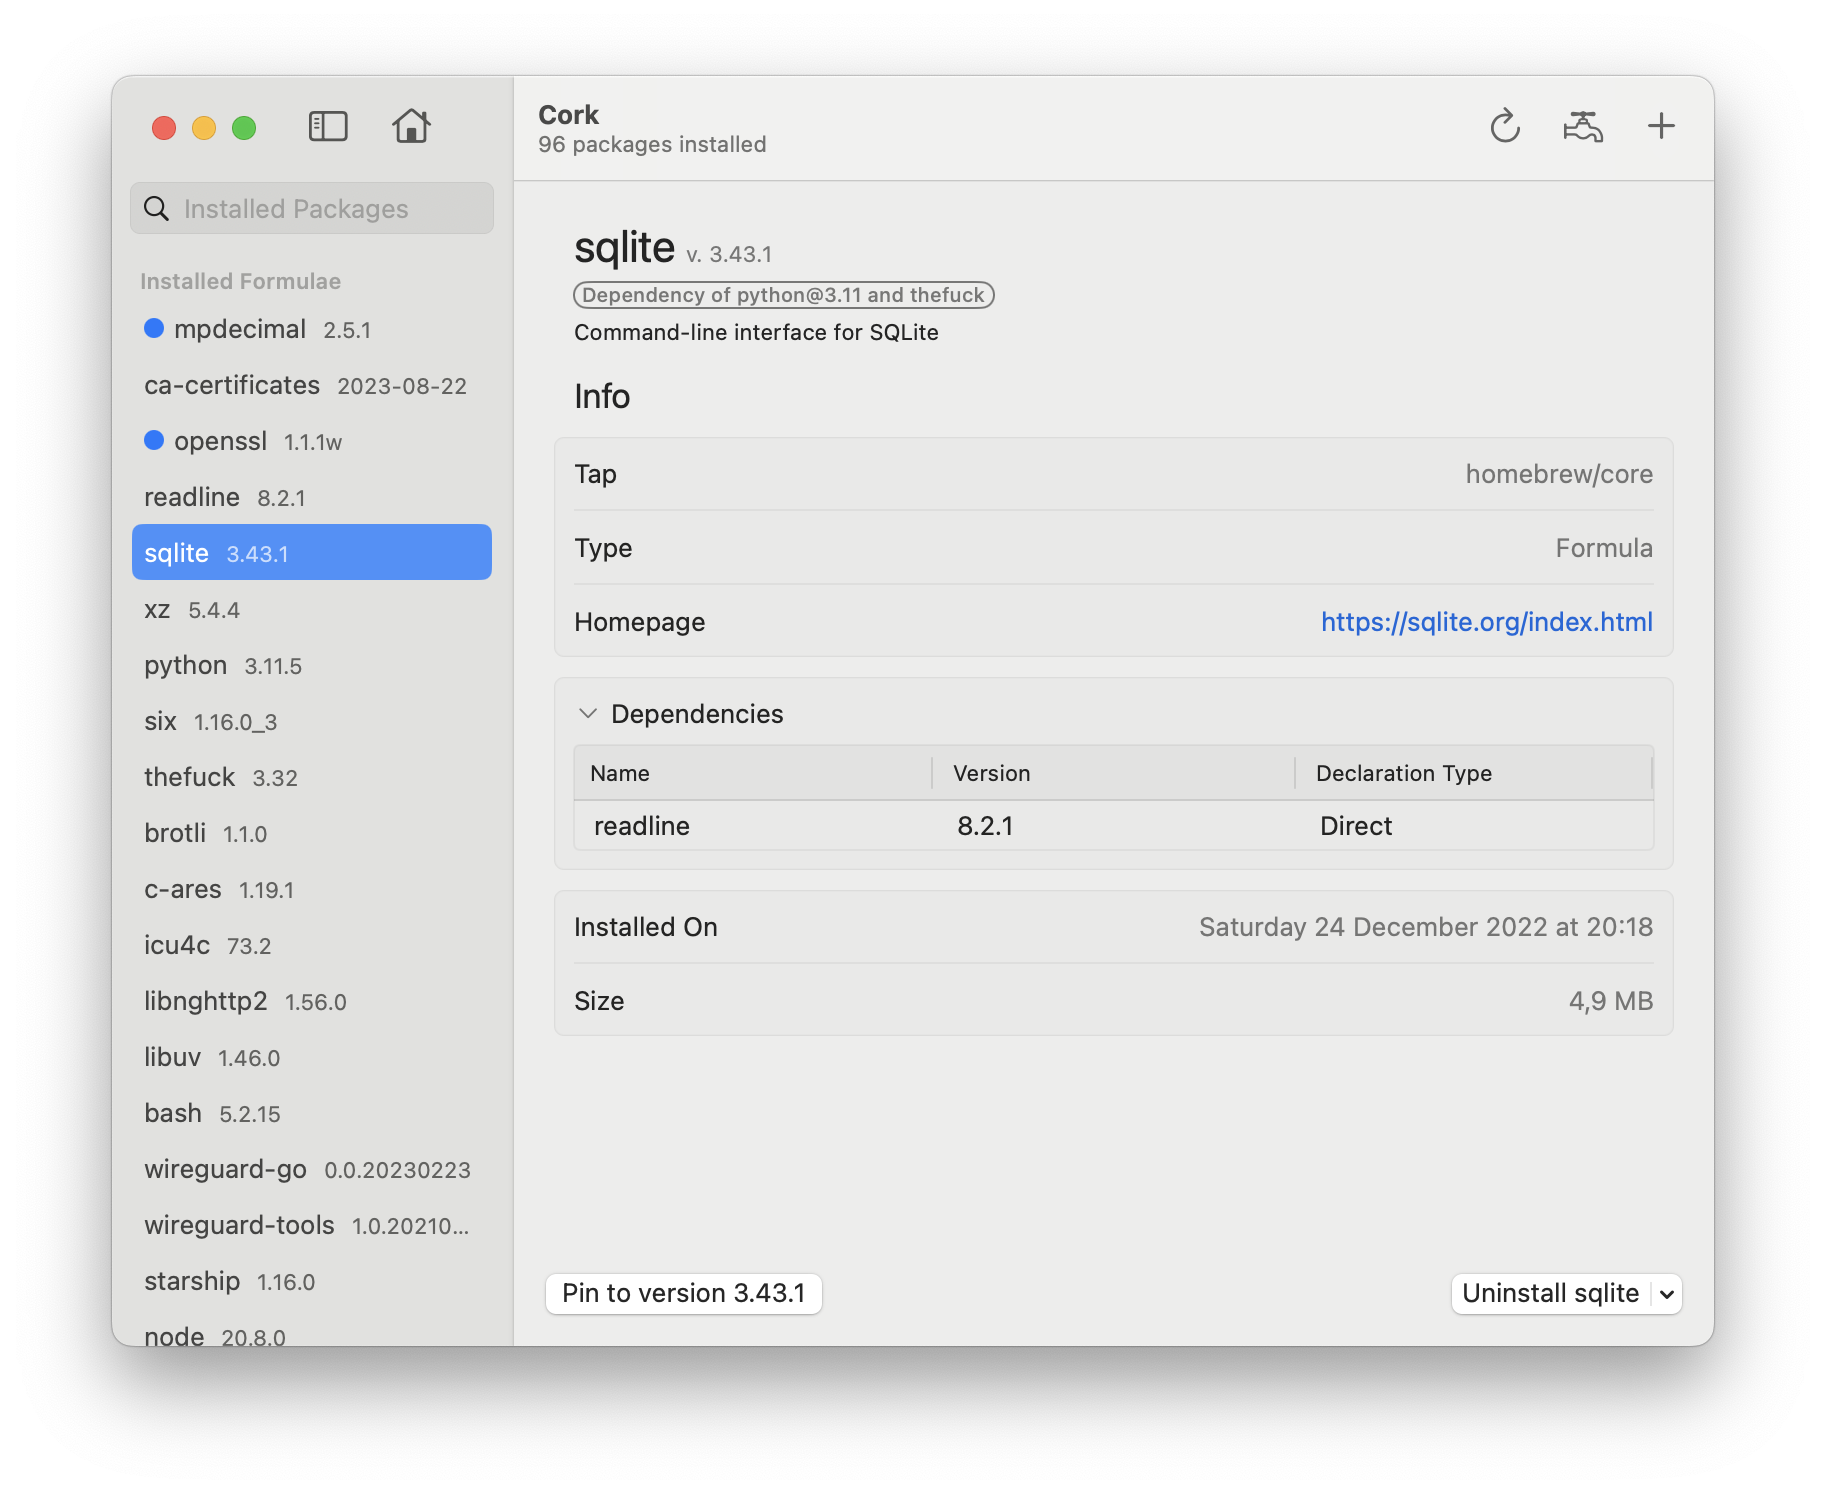Zoom the Cork window with green button

(x=244, y=128)
